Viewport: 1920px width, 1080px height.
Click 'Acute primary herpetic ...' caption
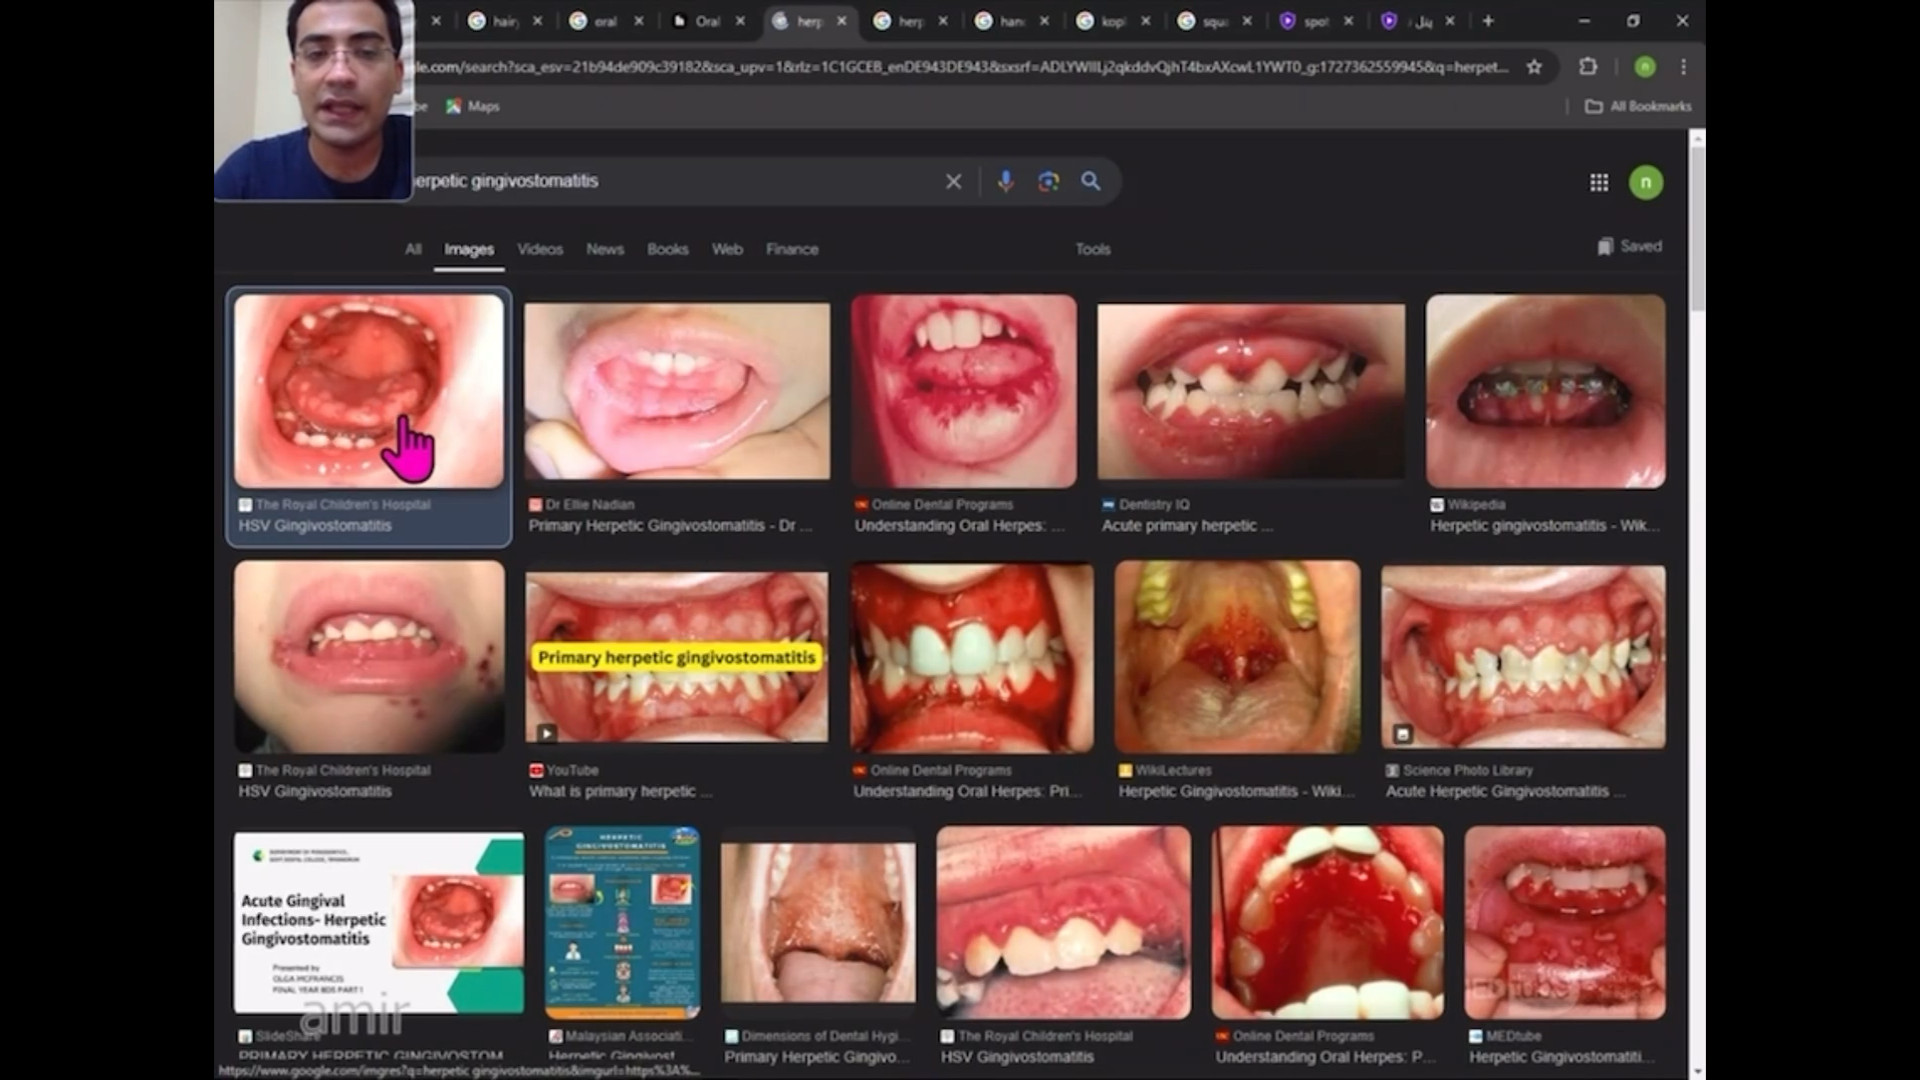1187,526
